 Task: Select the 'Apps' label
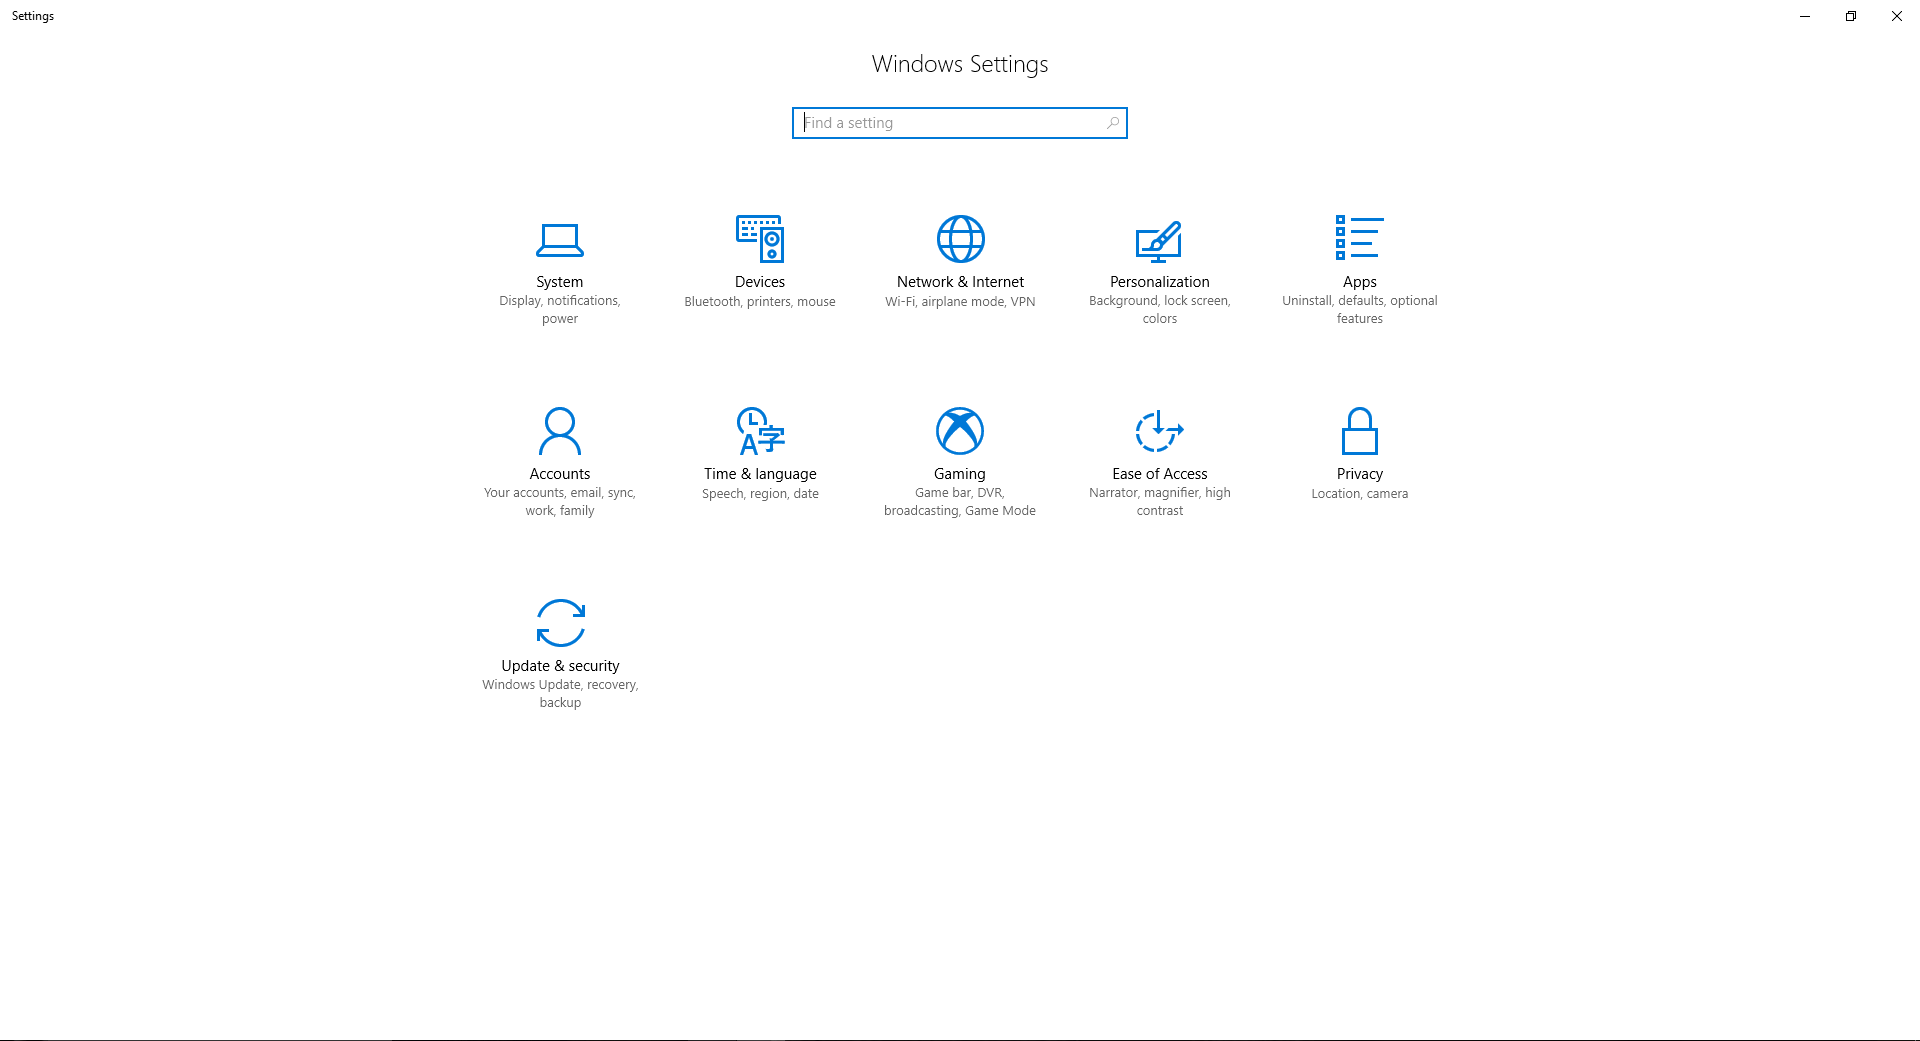(x=1360, y=282)
